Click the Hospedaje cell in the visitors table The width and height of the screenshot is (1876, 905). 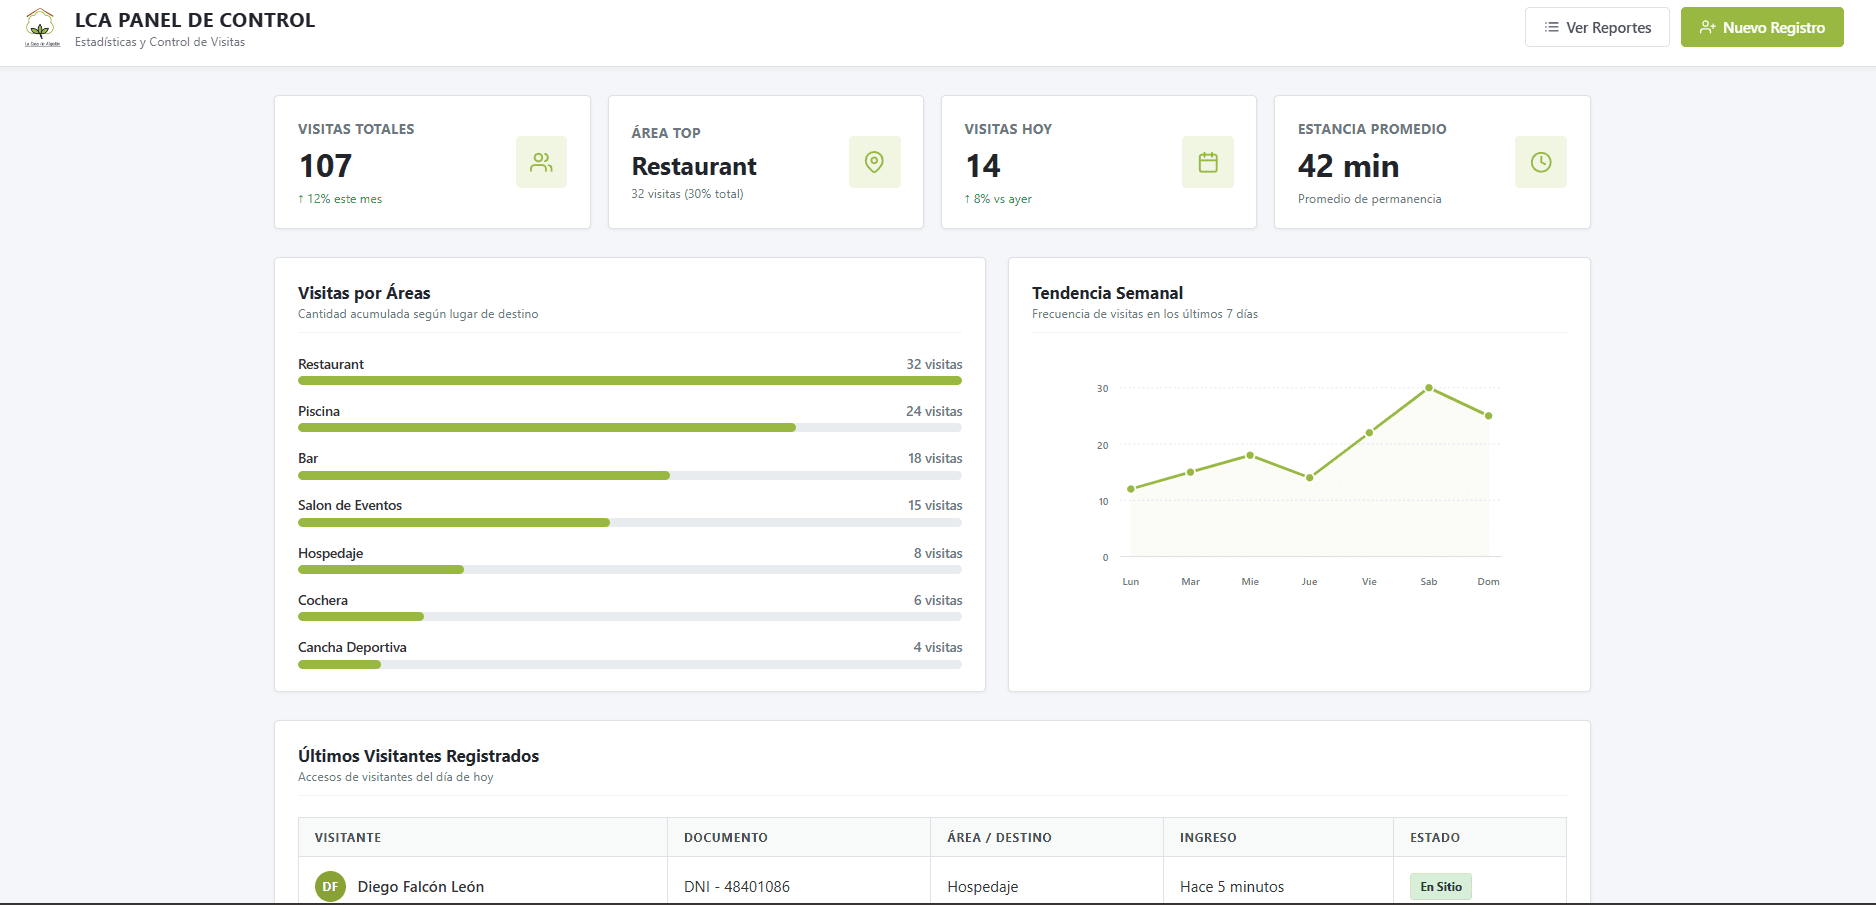pos(983,887)
